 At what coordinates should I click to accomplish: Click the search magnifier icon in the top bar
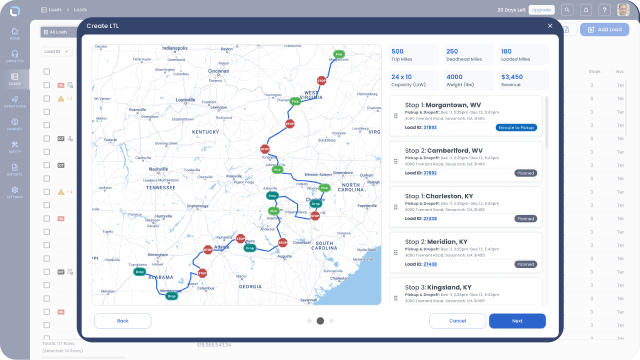567,10
